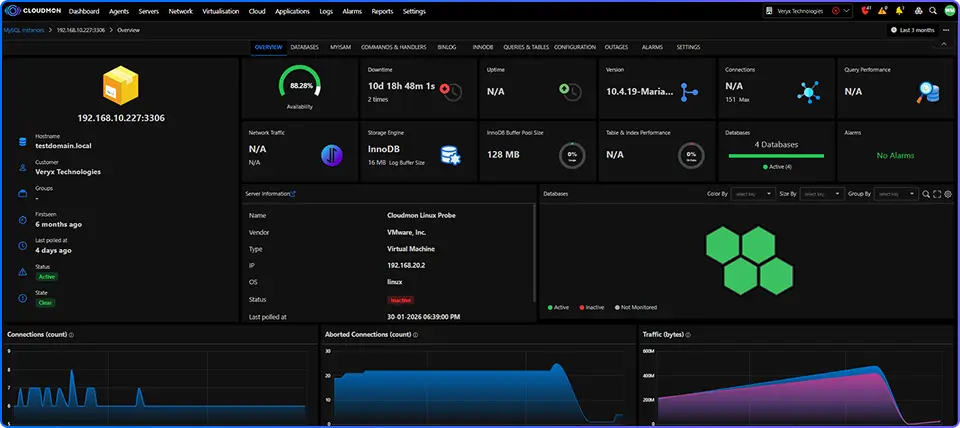The width and height of the screenshot is (960, 428).
Task: Click the green Active status badge
Action: (x=47, y=277)
